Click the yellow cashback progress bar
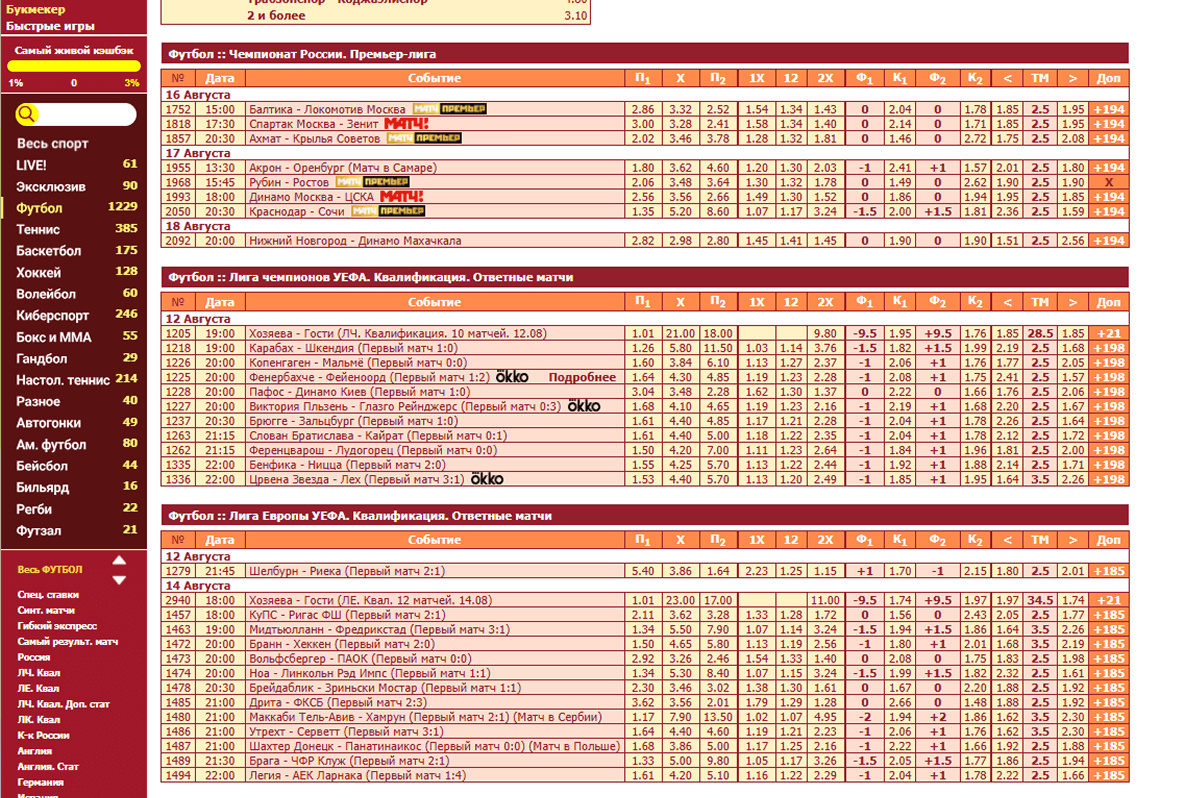The height and width of the screenshot is (798, 1185). (74, 66)
